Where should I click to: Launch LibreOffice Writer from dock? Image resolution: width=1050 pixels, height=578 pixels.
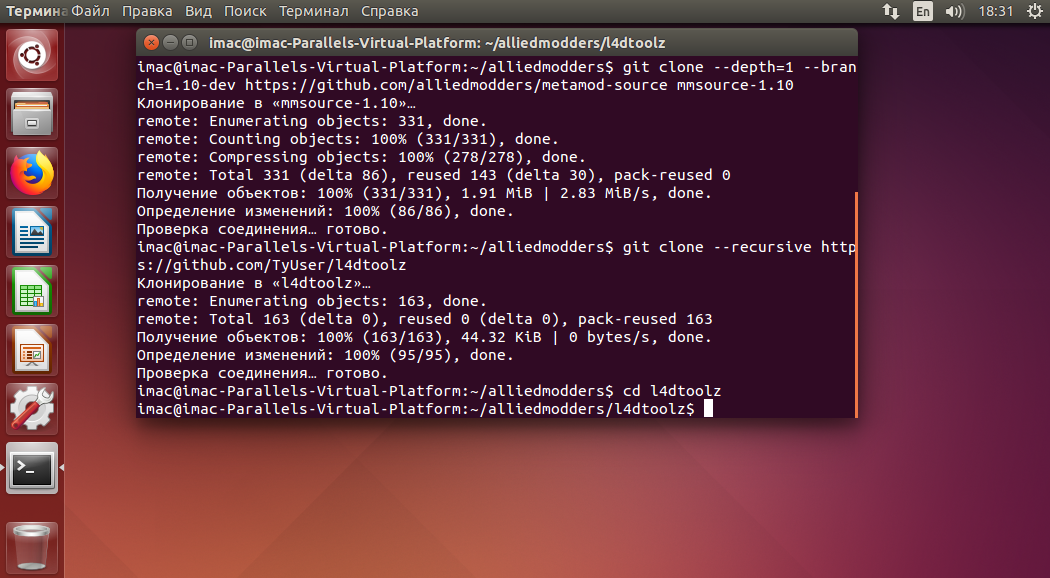click(31, 232)
